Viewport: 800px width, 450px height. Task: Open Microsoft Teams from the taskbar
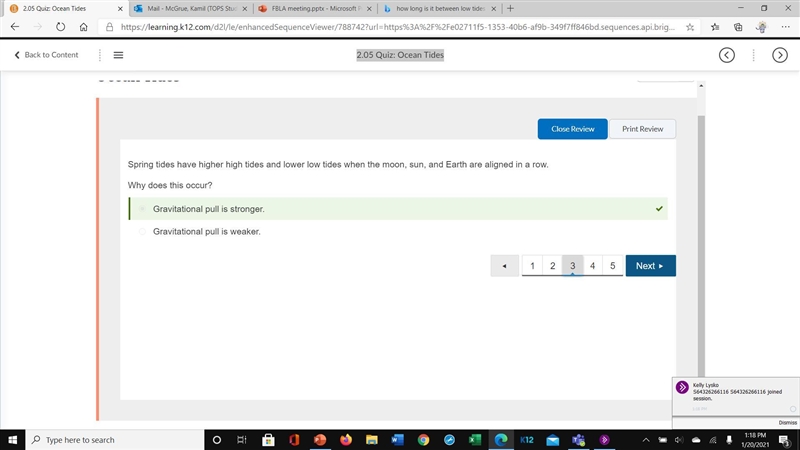(579, 440)
